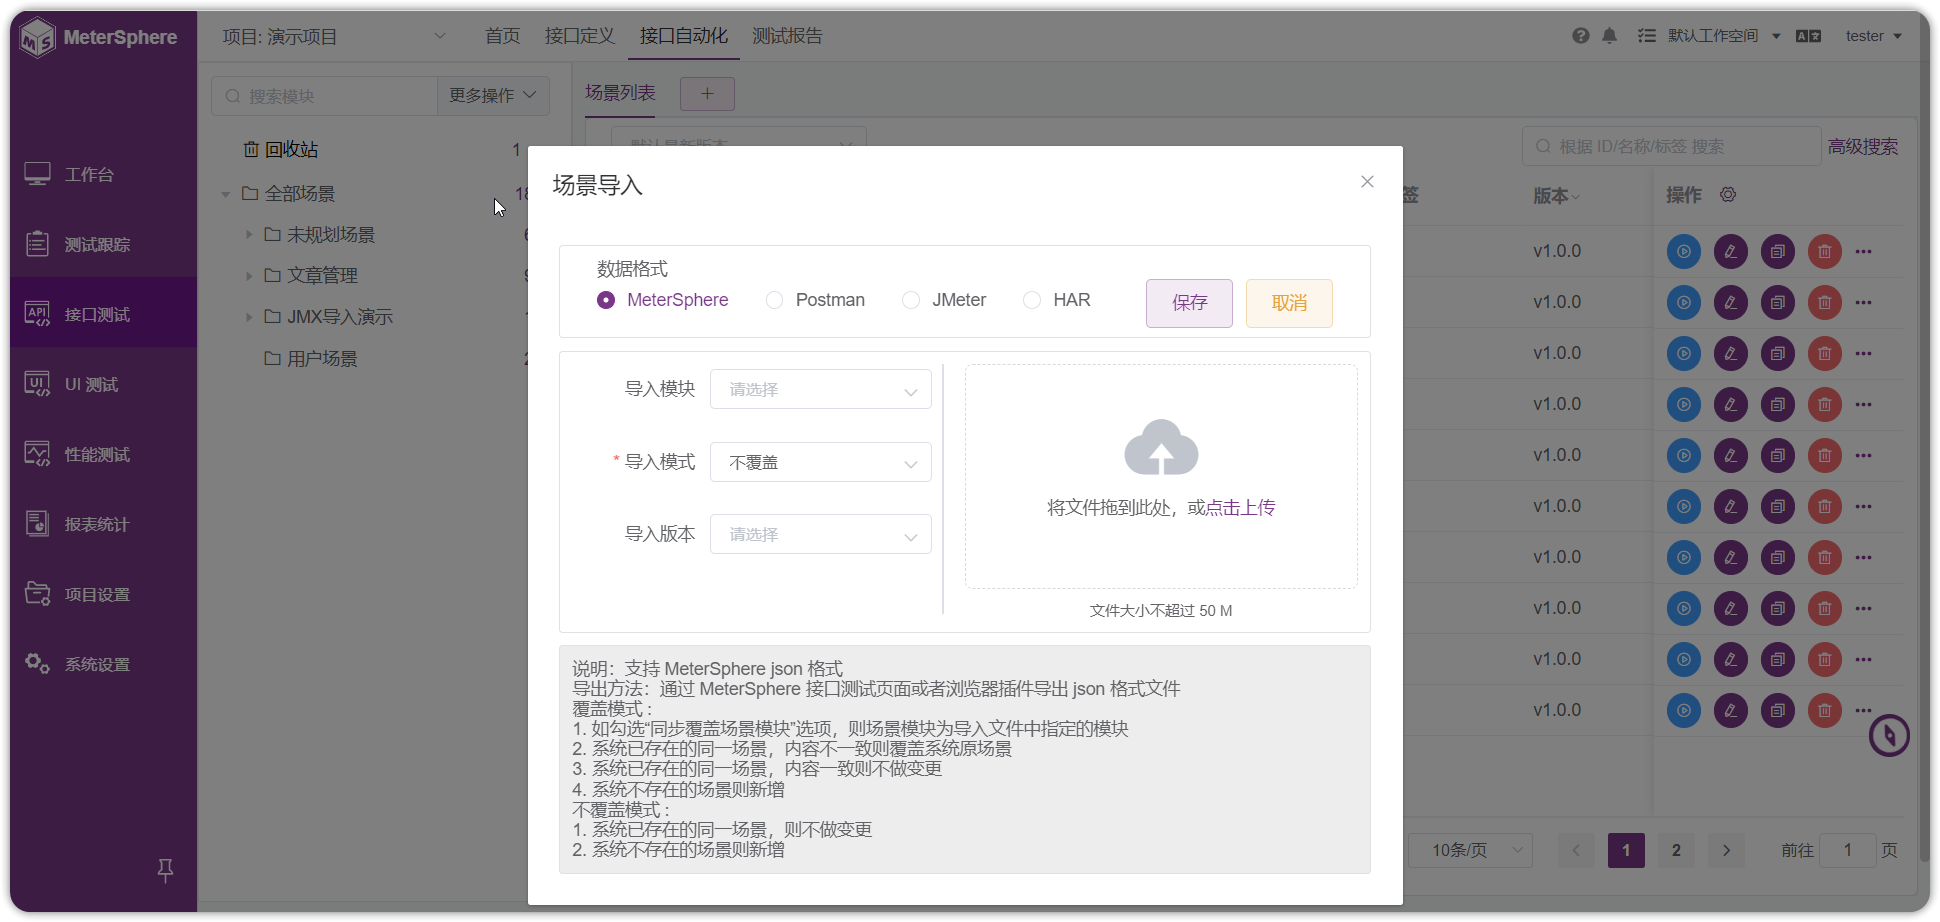Image resolution: width=1940 pixels, height=922 pixels.
Task: Go to the 首页 menu
Action: (502, 36)
